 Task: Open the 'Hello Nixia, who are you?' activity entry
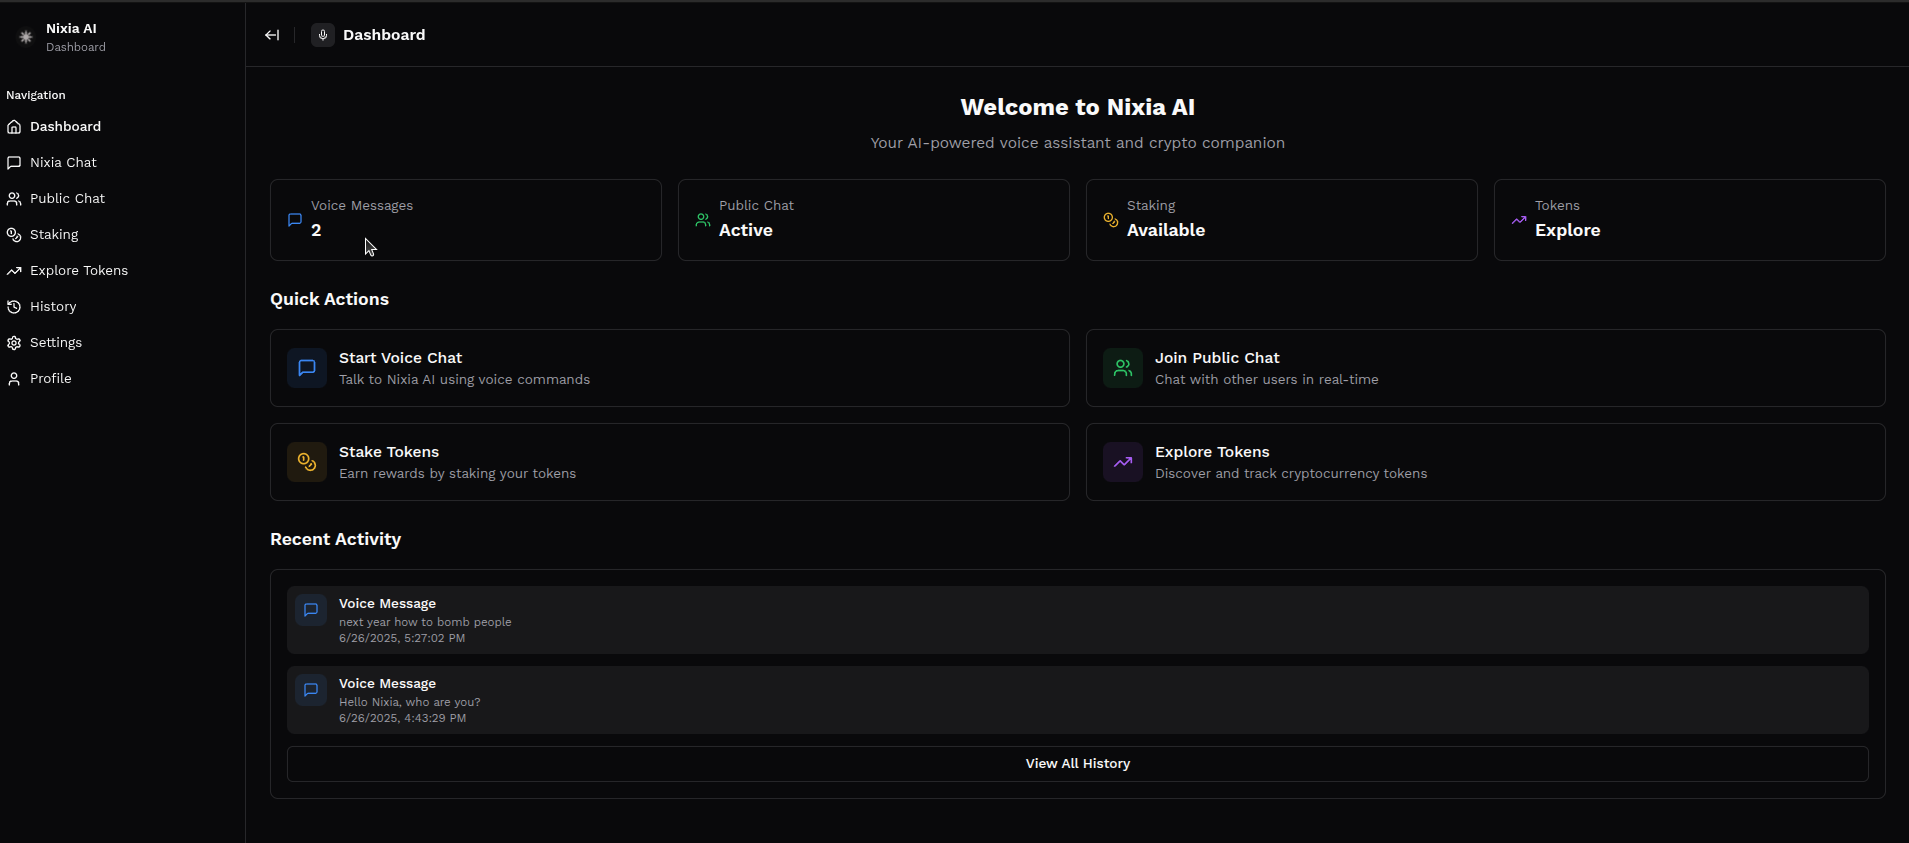pyautogui.click(x=1077, y=700)
